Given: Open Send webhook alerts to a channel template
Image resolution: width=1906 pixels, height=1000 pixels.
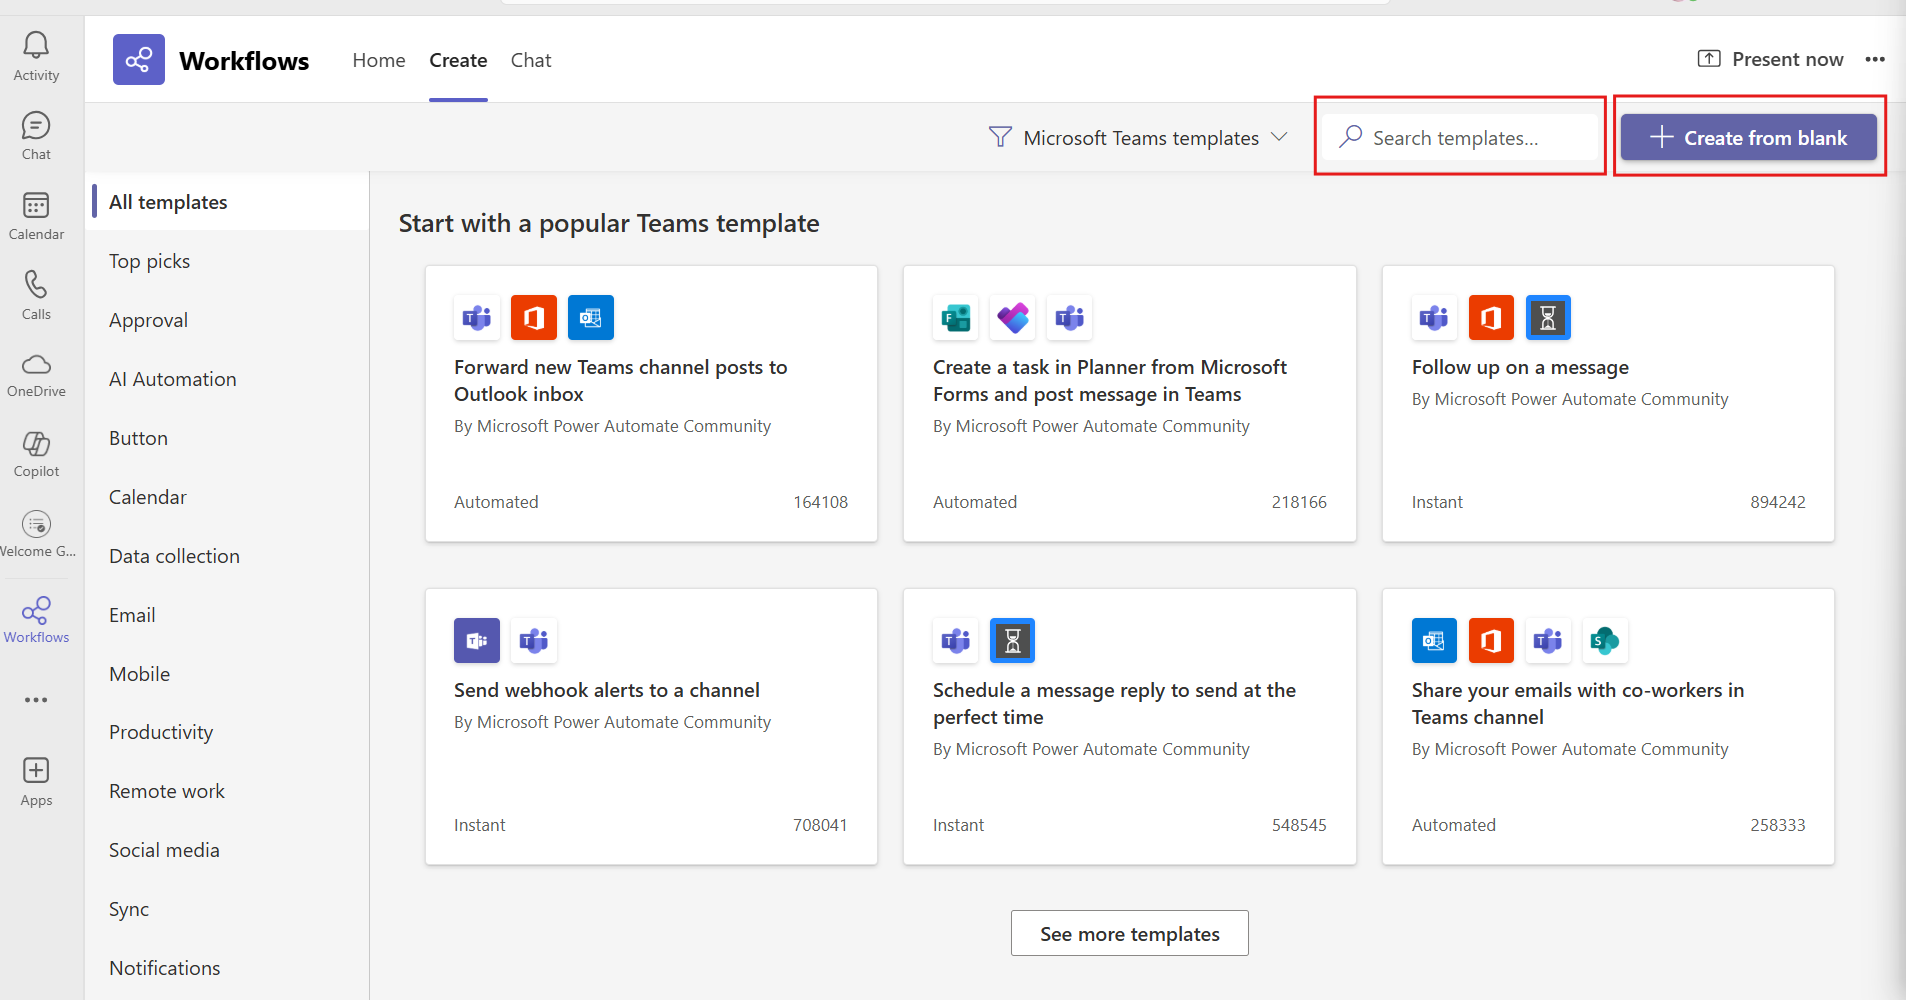Looking at the screenshot, I should pos(652,727).
